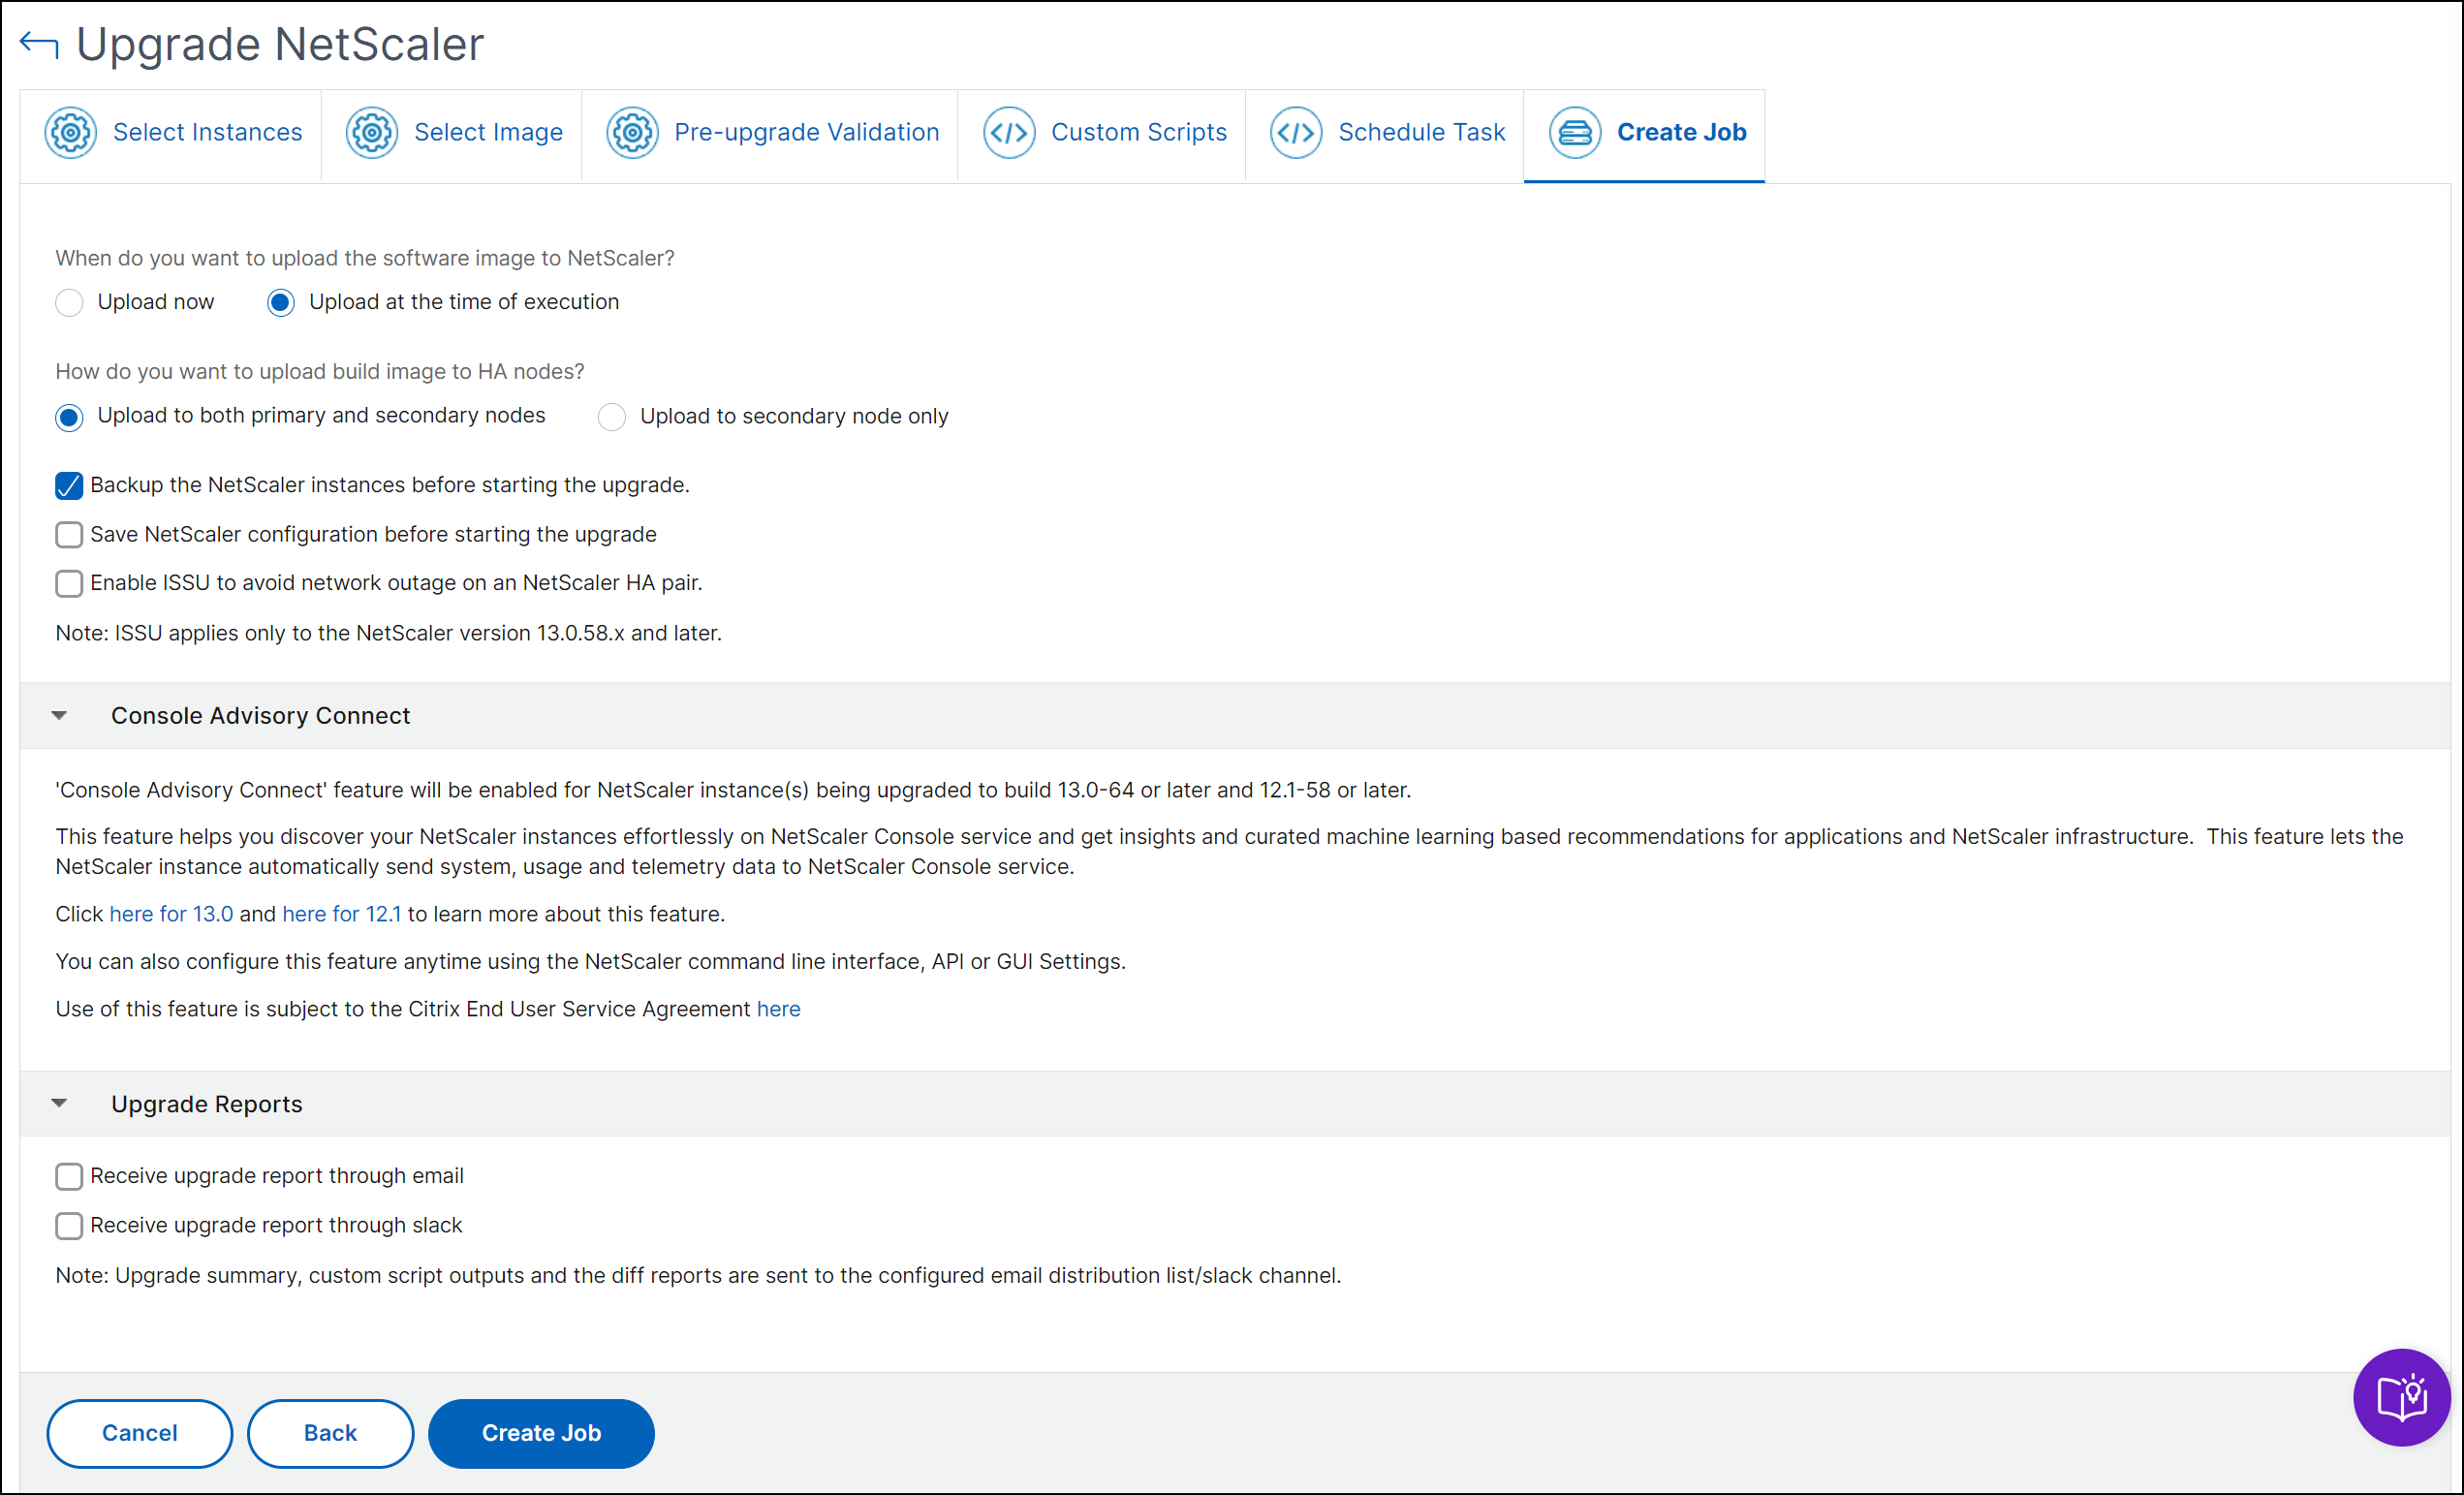Click the Upgrade Reports heading text

pos(207,1104)
